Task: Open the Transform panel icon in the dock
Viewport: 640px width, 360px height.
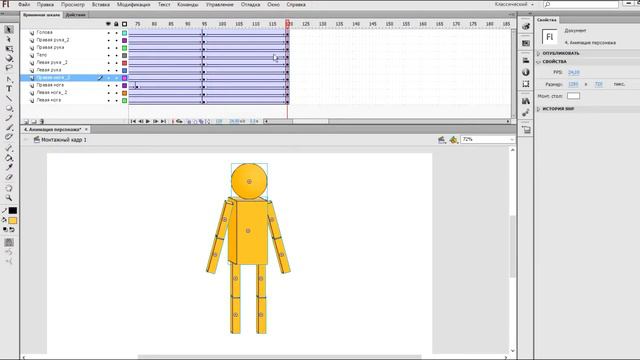Action: (x=526, y=84)
